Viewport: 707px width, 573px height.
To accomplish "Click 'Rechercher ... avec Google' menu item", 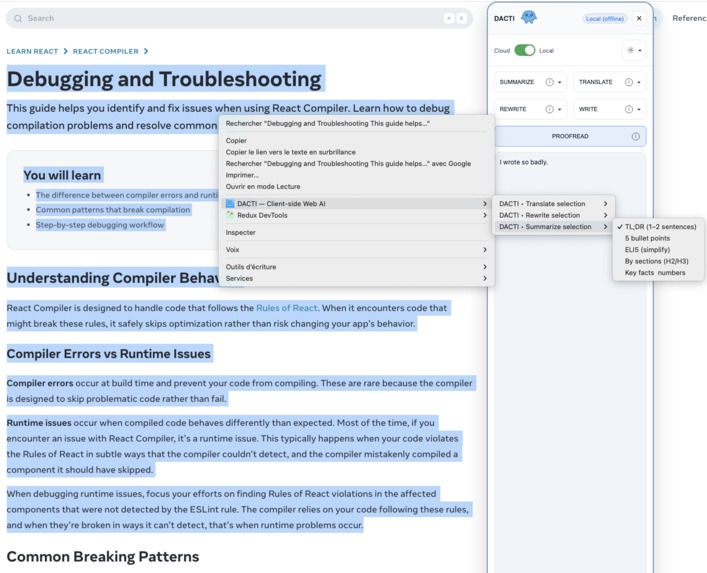I will (356, 163).
